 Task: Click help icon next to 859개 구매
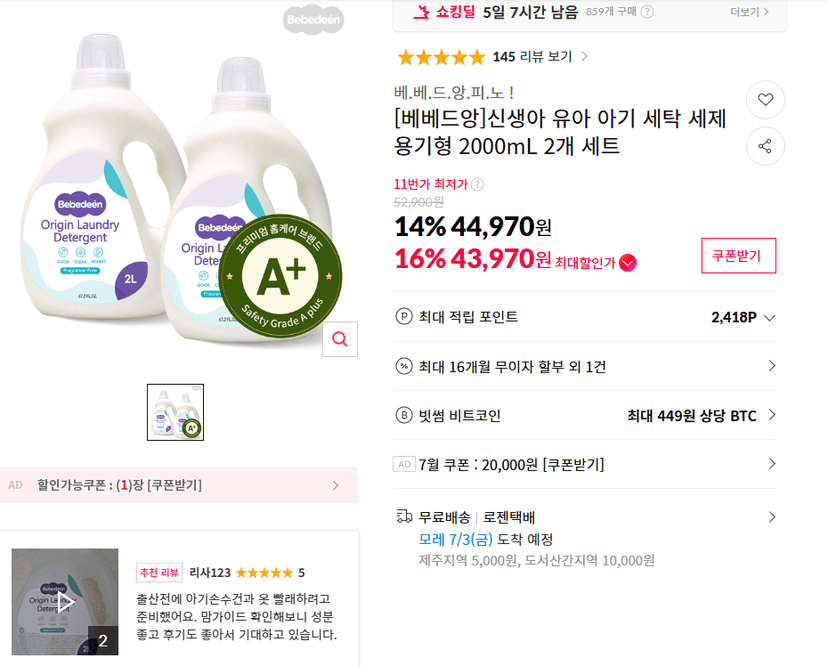[x=647, y=12]
